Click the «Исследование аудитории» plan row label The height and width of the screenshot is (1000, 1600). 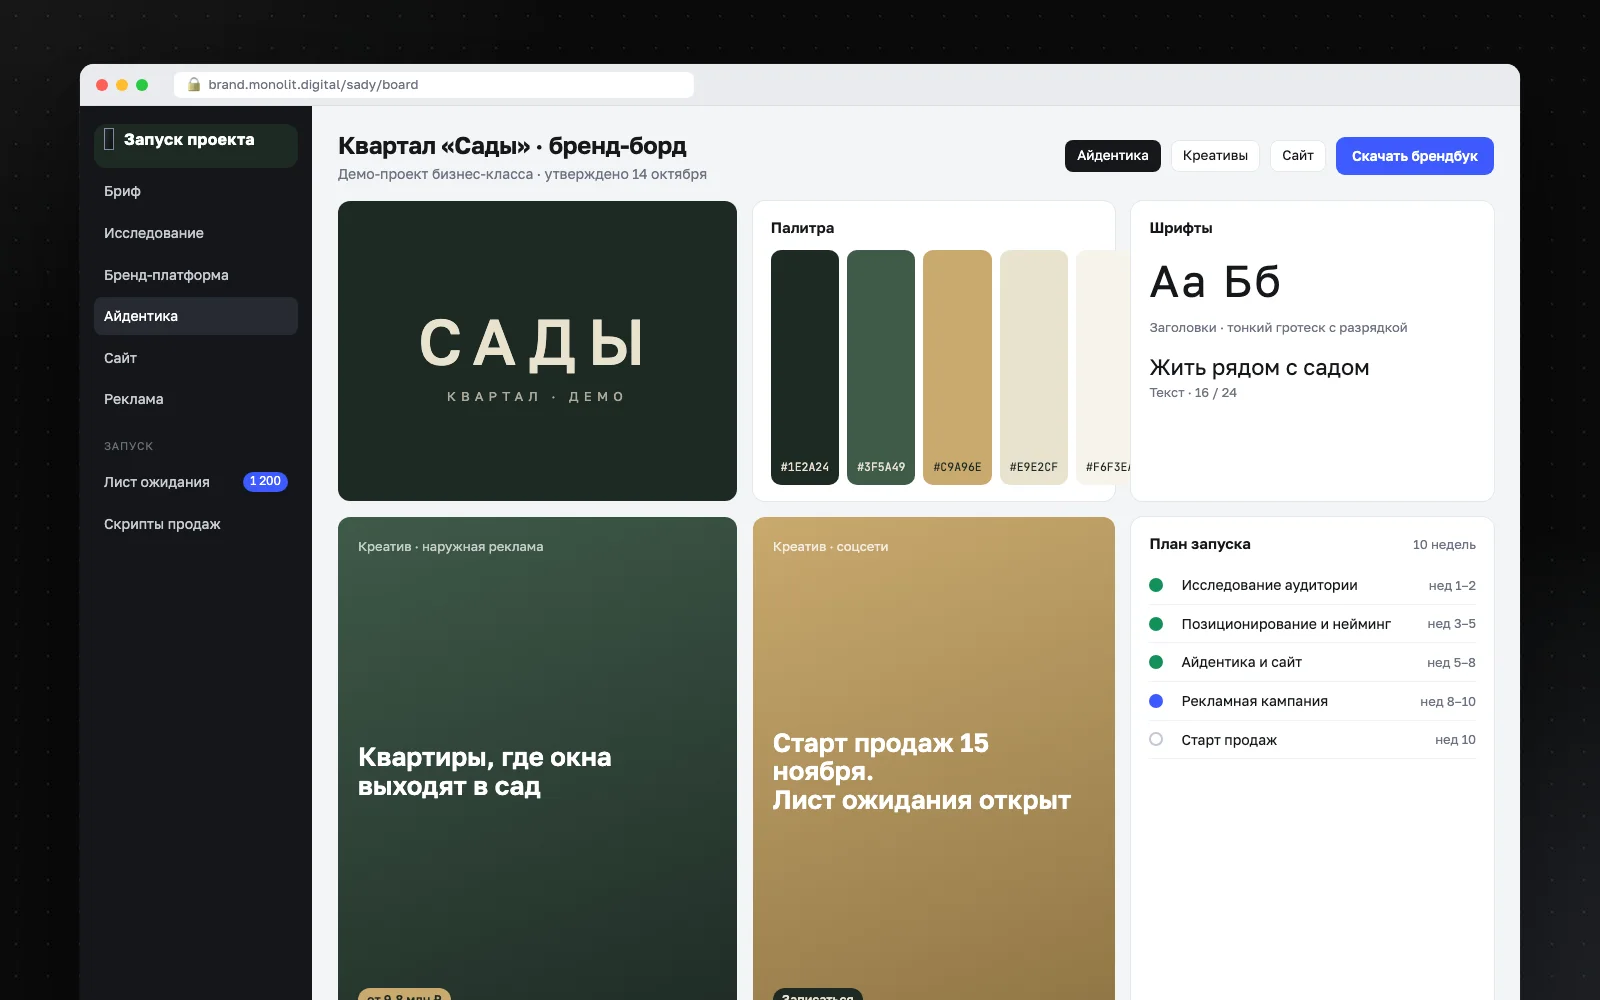[1269, 585]
